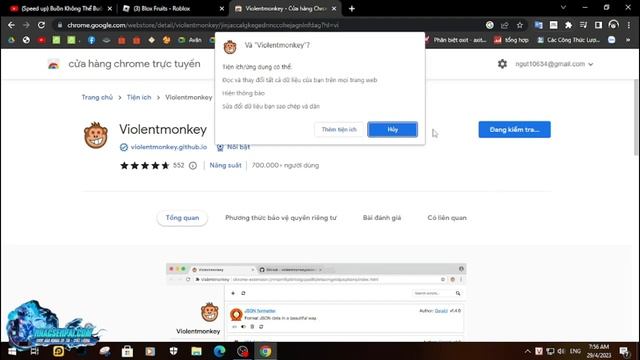Image resolution: width=640 pixels, height=360 pixels.
Task: Click the rating info icon beside 552
Action: (193, 165)
